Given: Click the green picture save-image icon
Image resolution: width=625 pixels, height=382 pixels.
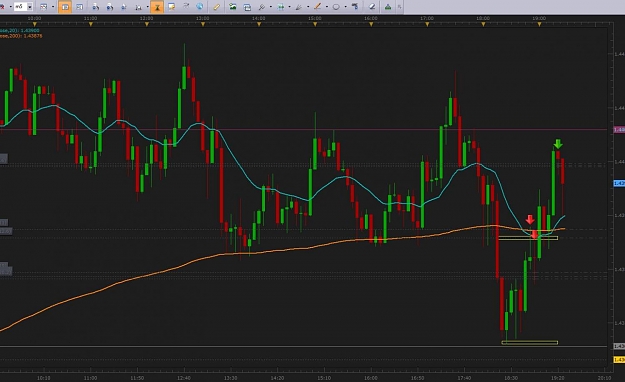Looking at the screenshot, I should point(233,7).
